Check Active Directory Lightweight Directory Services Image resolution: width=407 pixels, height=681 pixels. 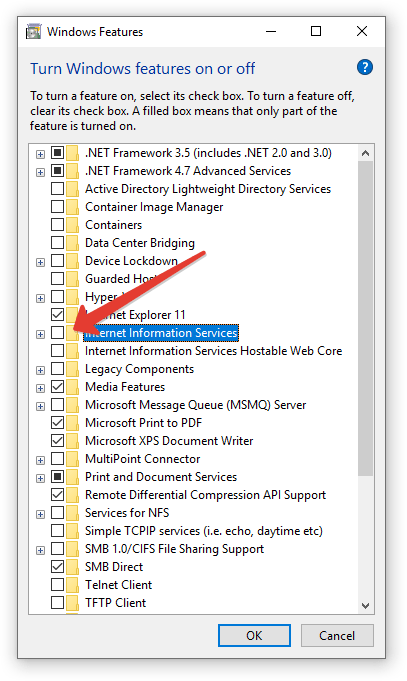(x=57, y=189)
